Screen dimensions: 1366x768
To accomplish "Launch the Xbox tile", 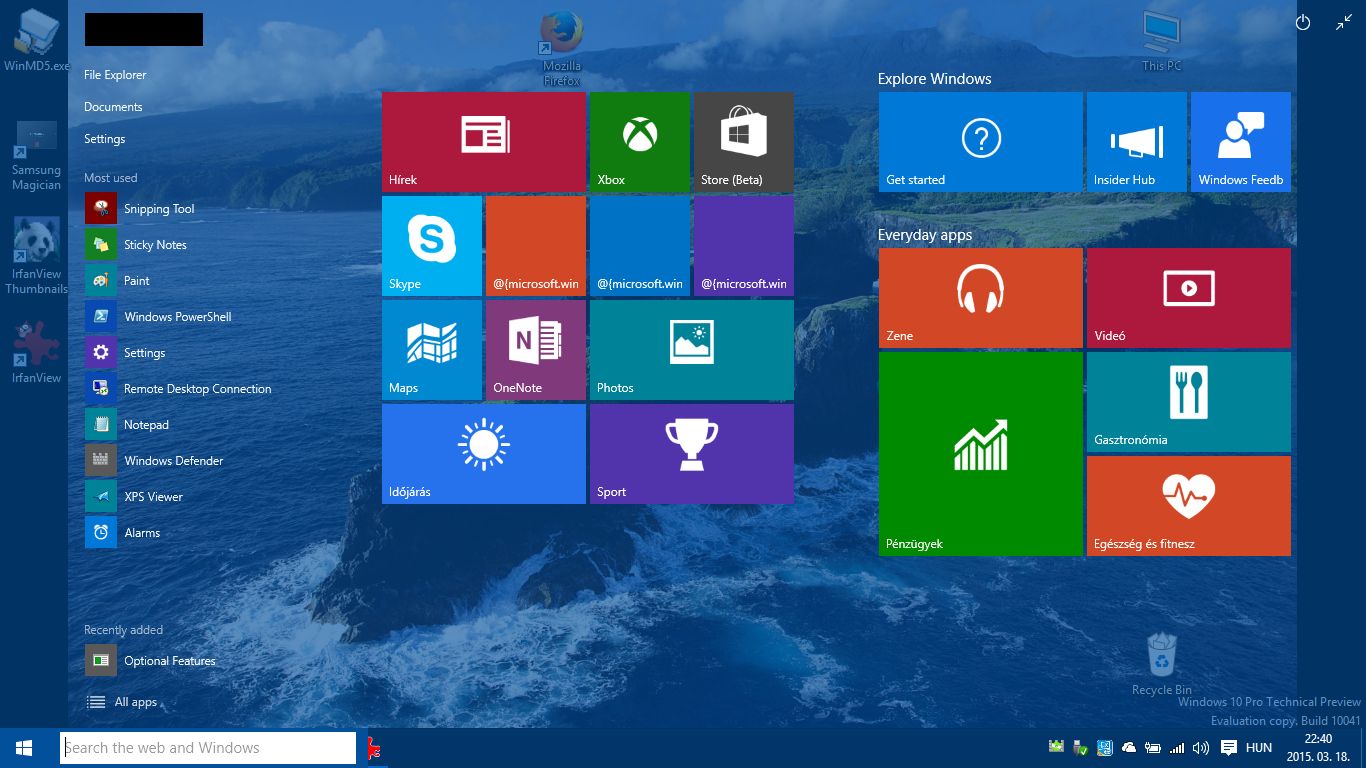I will pyautogui.click(x=639, y=142).
